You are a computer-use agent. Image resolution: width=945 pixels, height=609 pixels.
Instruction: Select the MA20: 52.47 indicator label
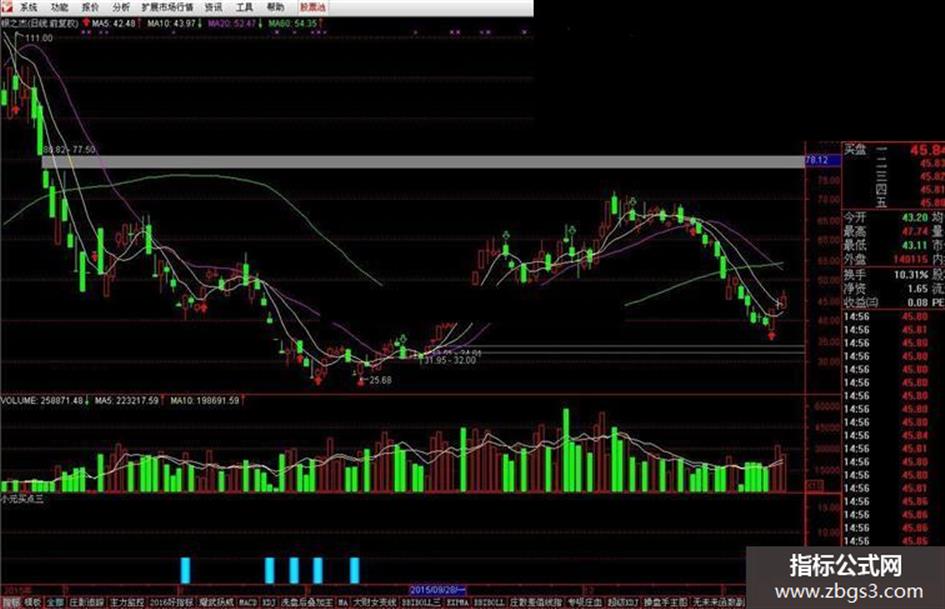click(232, 24)
